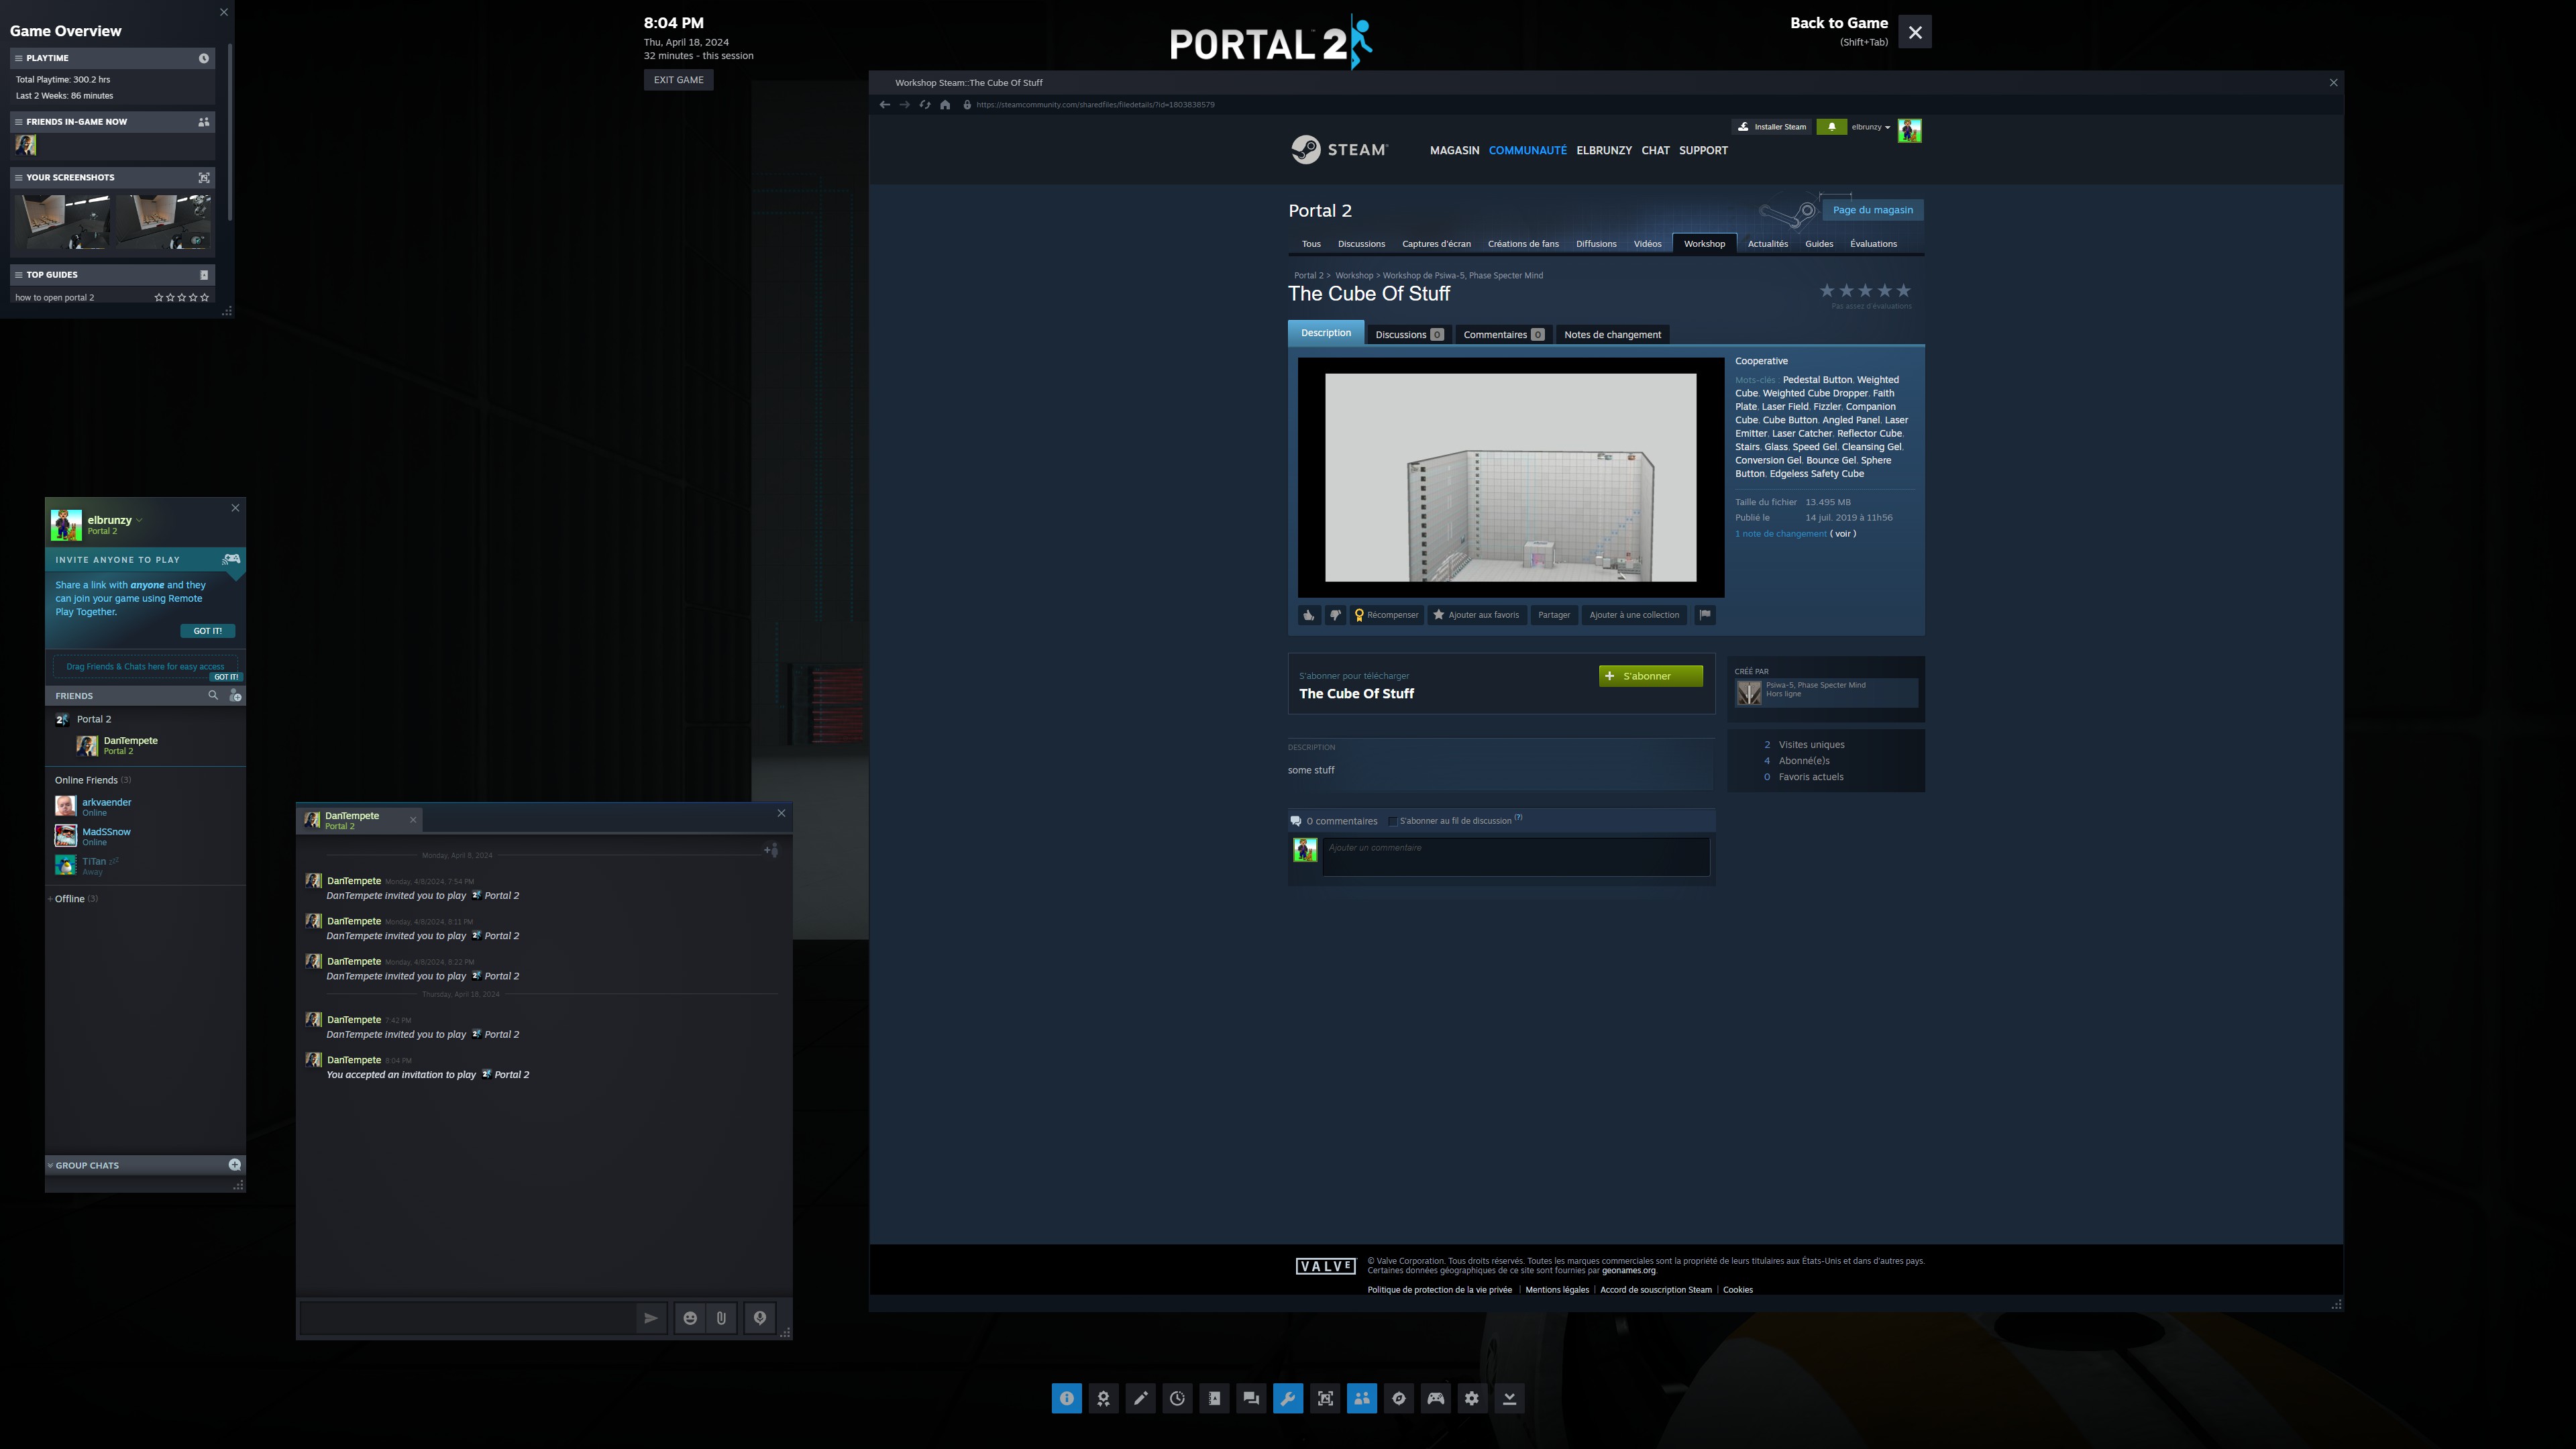Toggle the Game Overview info button
The image size is (2576, 1449).
pyautogui.click(x=1066, y=1399)
